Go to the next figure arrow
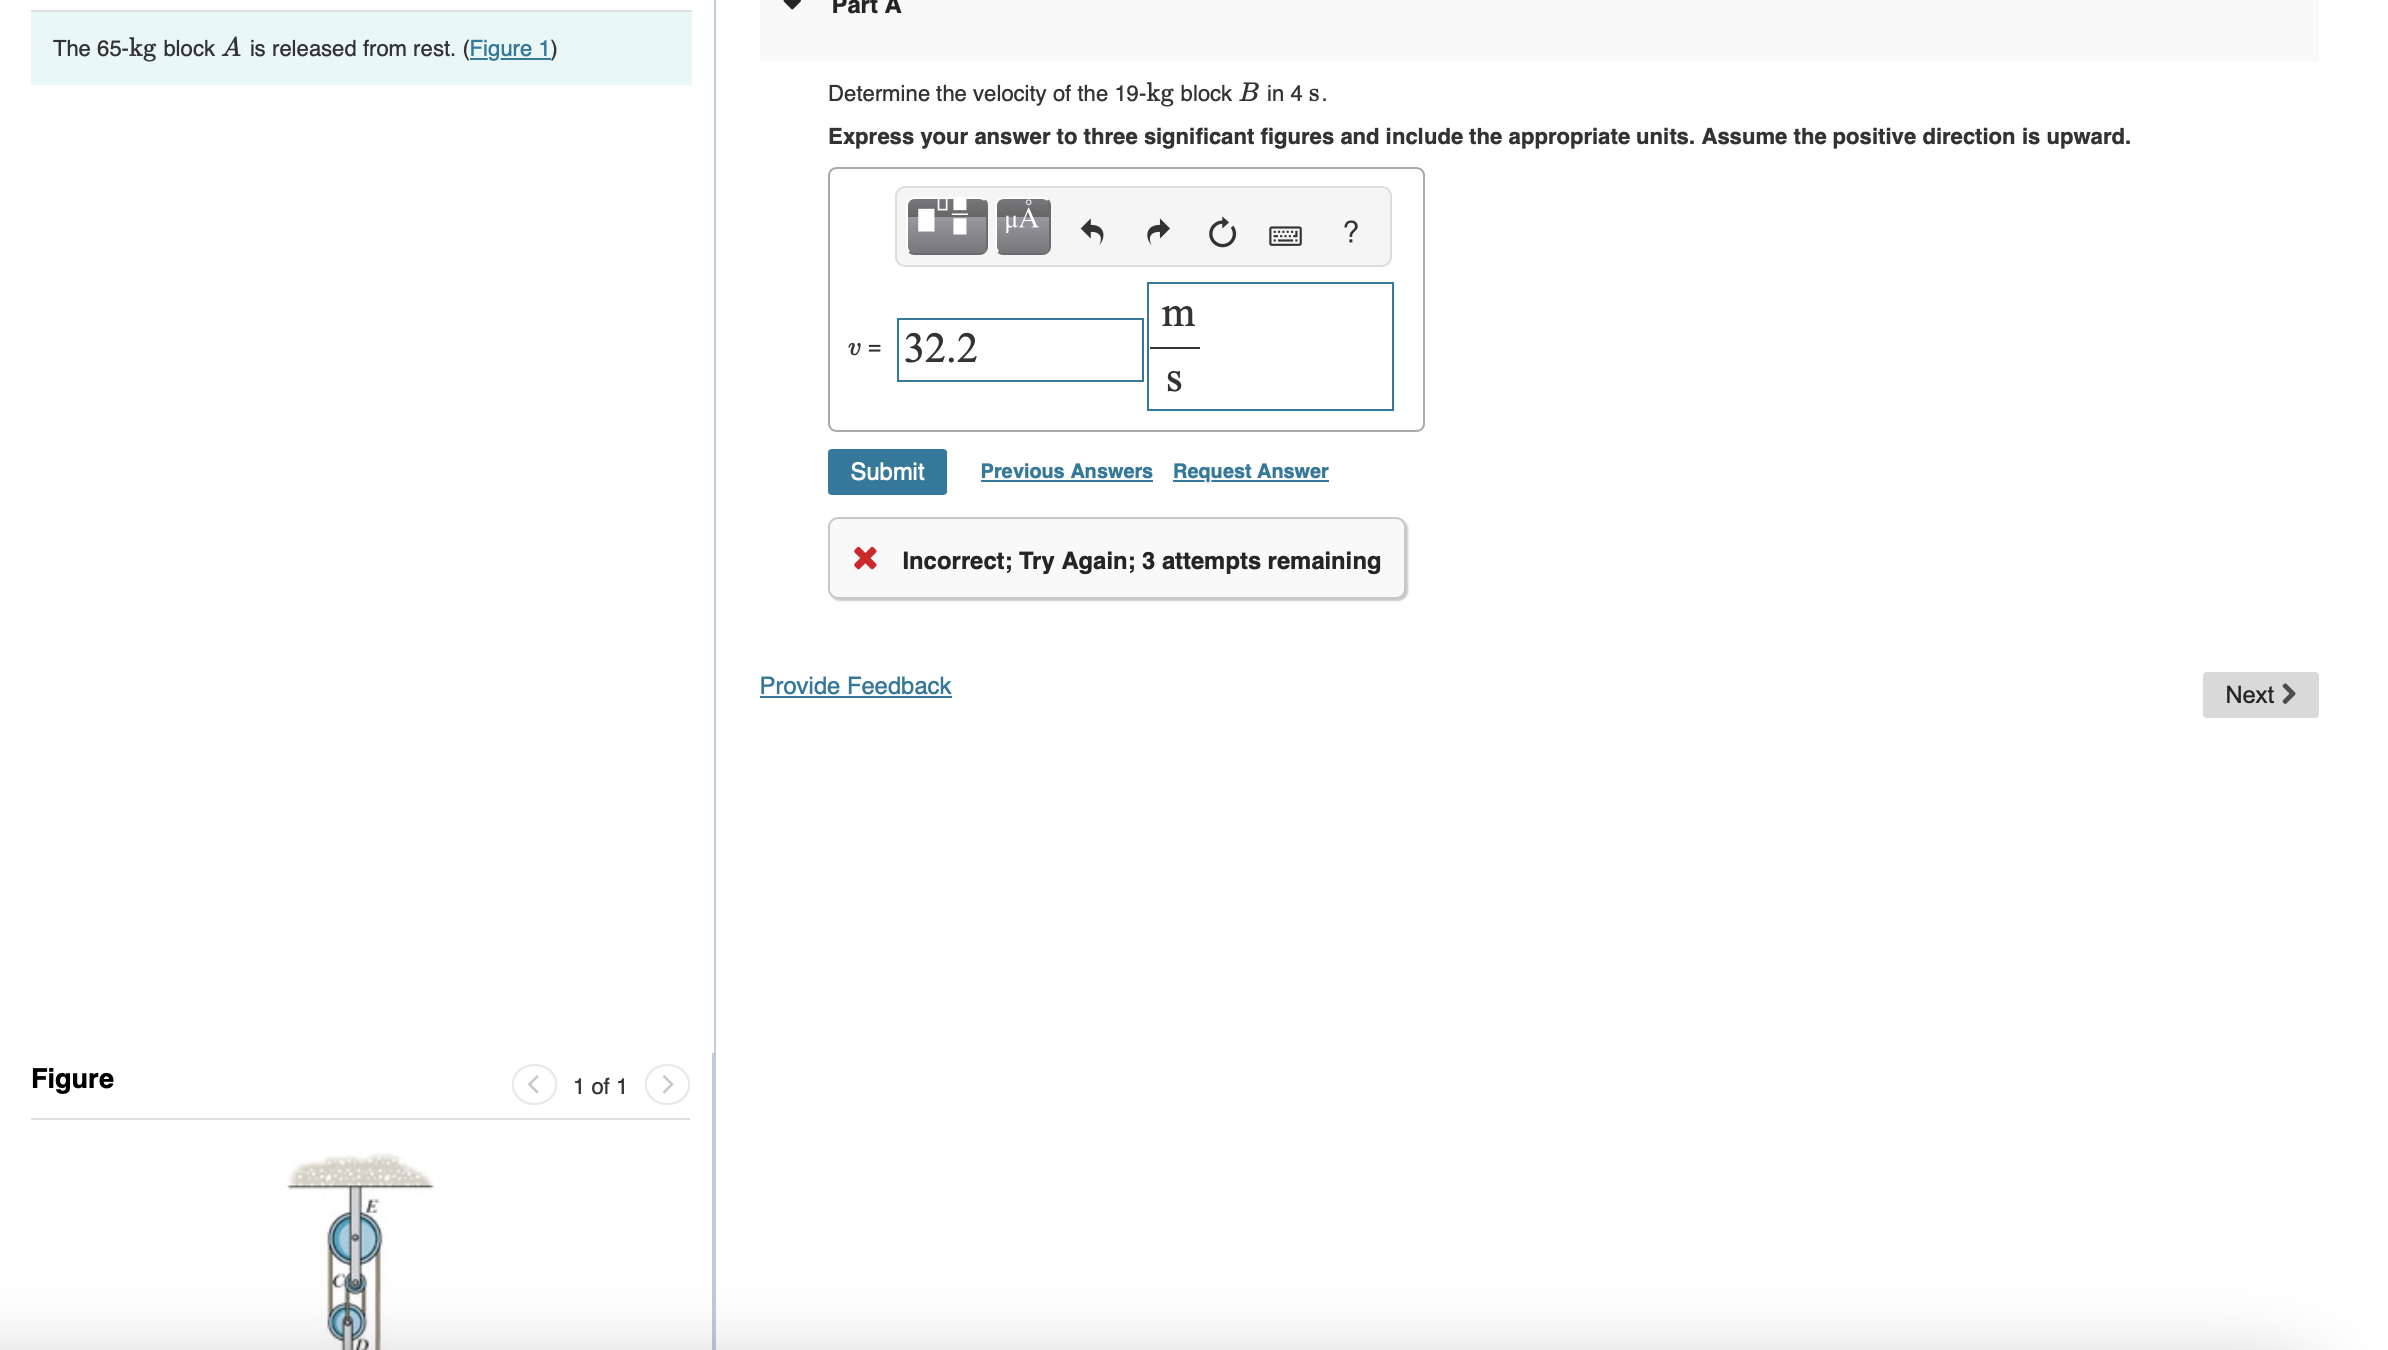Image resolution: width=2388 pixels, height=1350 pixels. [x=667, y=1084]
